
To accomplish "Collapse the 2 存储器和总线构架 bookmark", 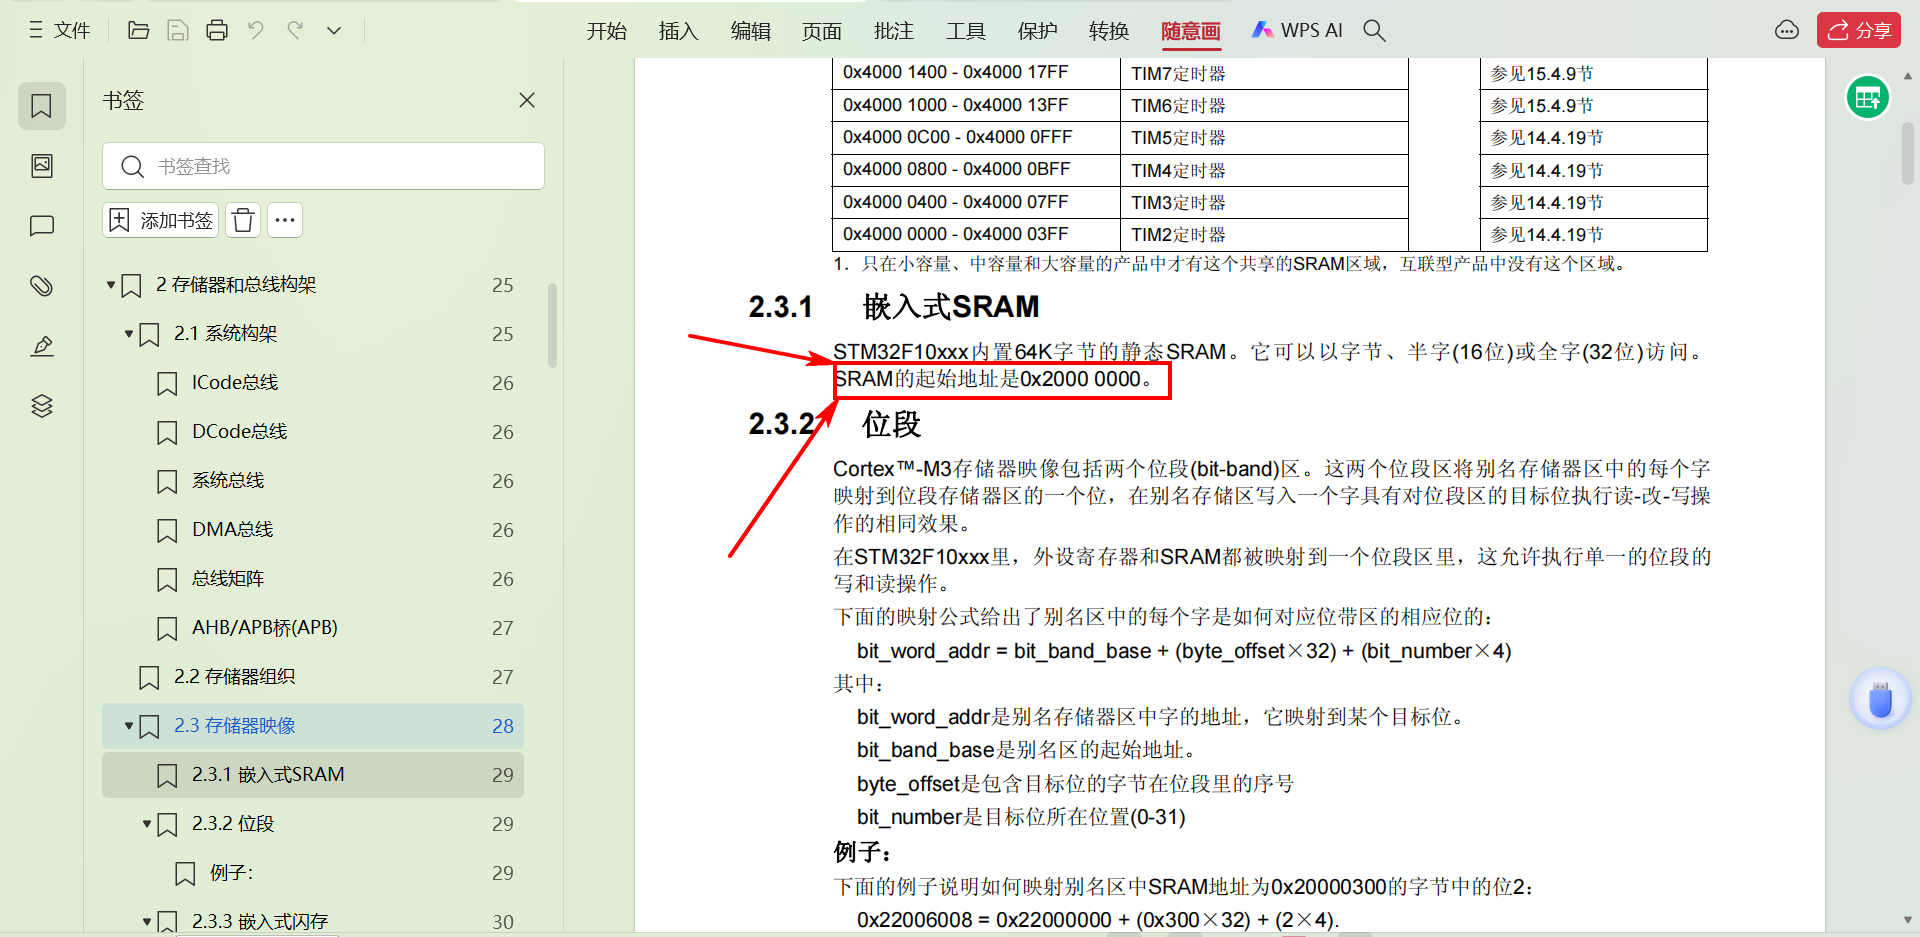I will coord(111,285).
